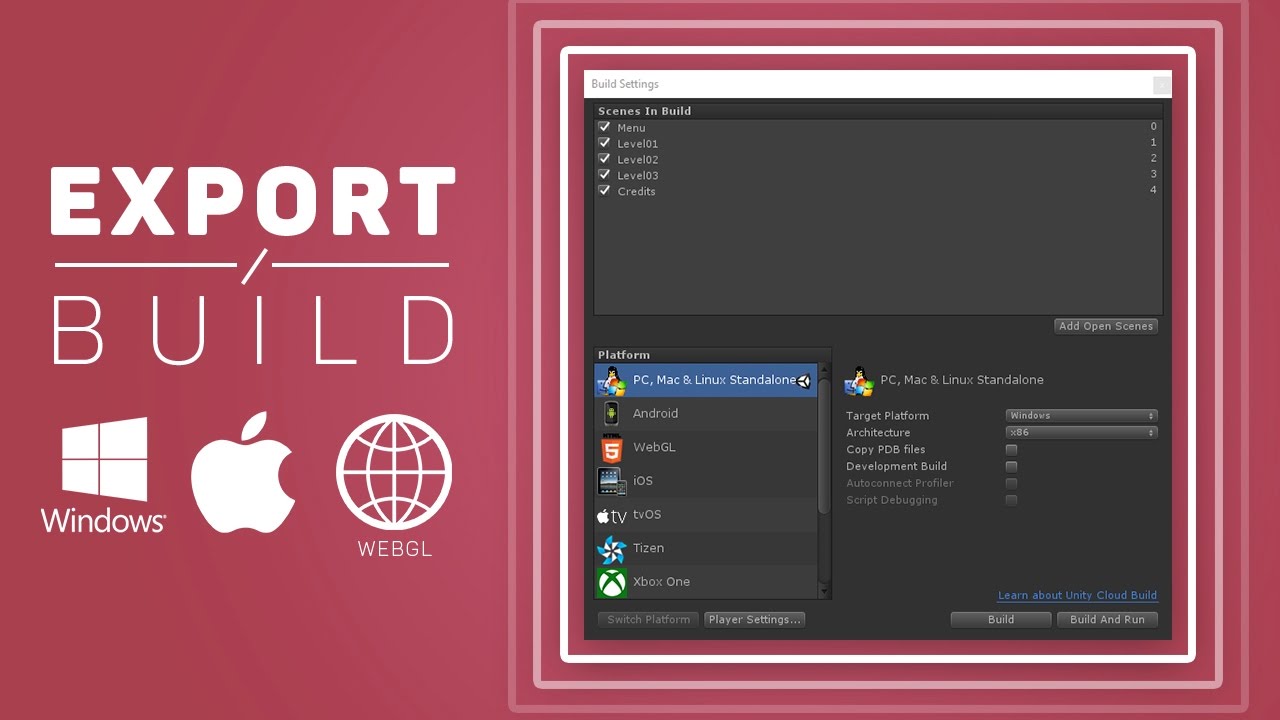Screen dimensions: 1280x720
Task: Toggle the Script Debugging checkbox
Action: pos(1011,500)
